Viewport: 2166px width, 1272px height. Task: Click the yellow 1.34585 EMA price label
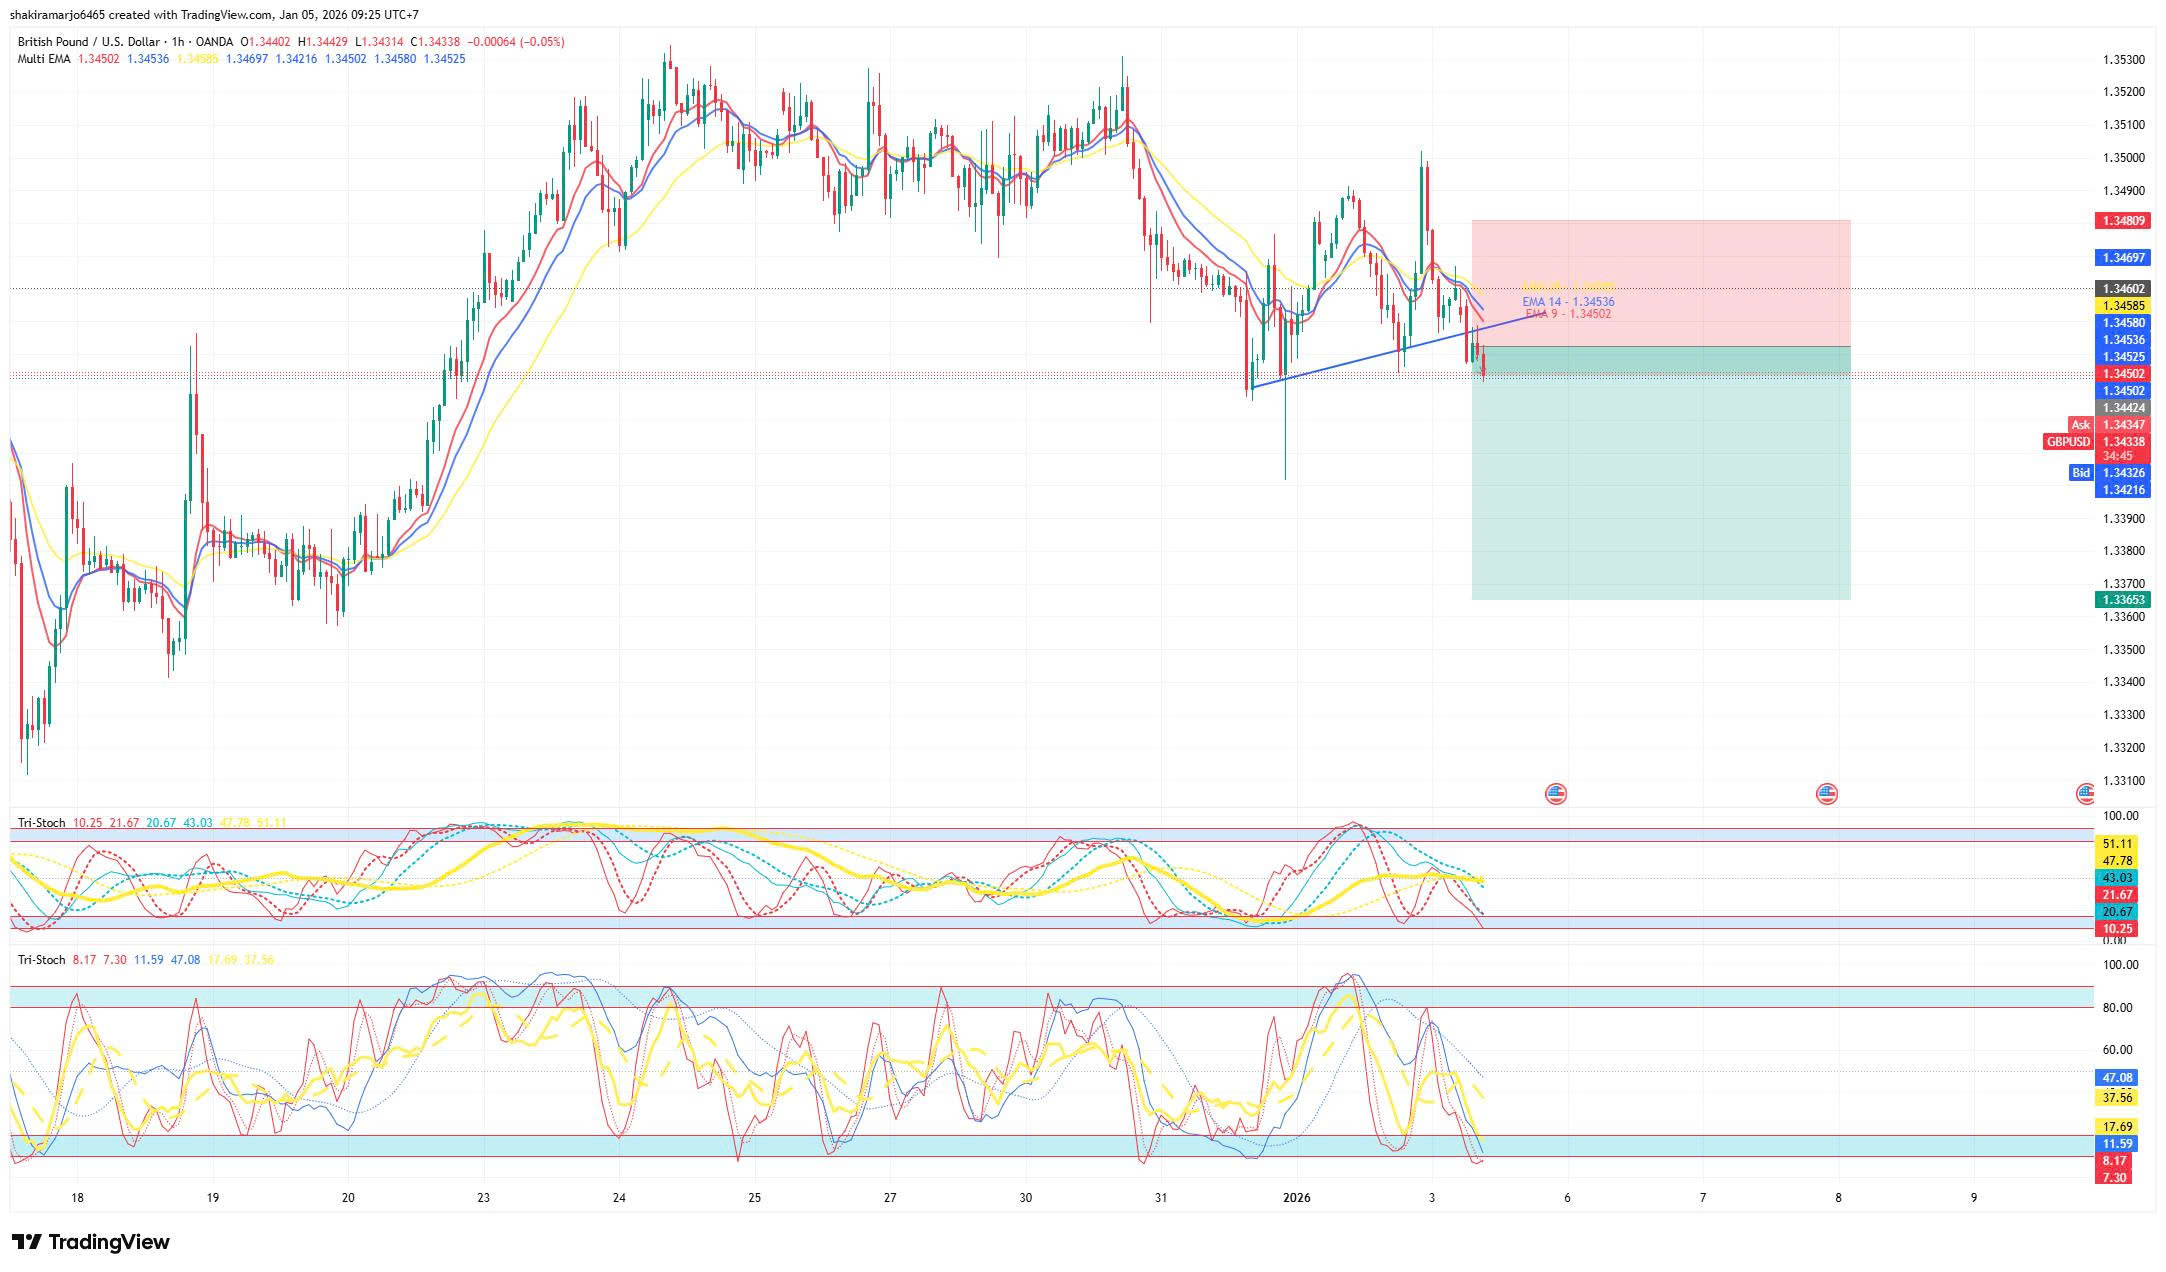tap(2123, 306)
